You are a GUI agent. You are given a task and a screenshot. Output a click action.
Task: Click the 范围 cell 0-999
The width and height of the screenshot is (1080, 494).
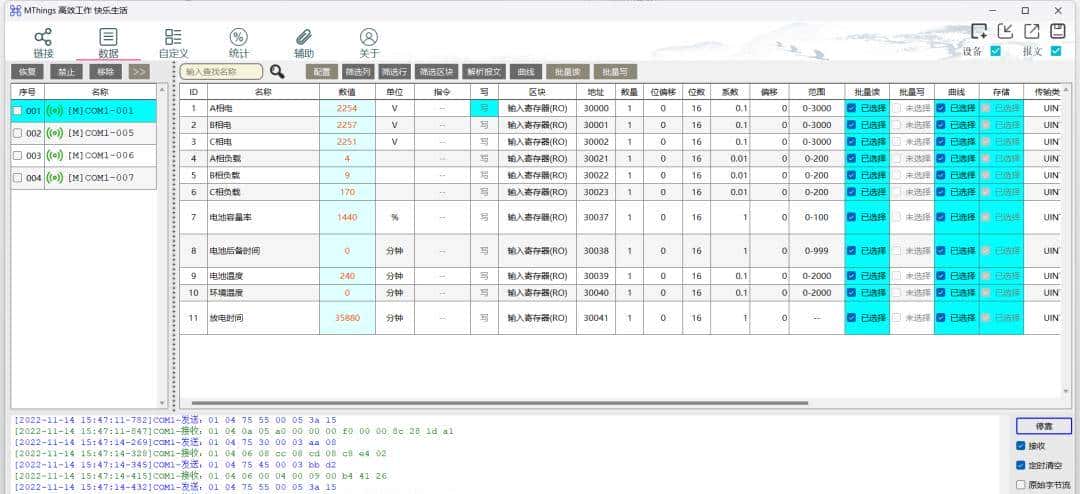(817, 251)
